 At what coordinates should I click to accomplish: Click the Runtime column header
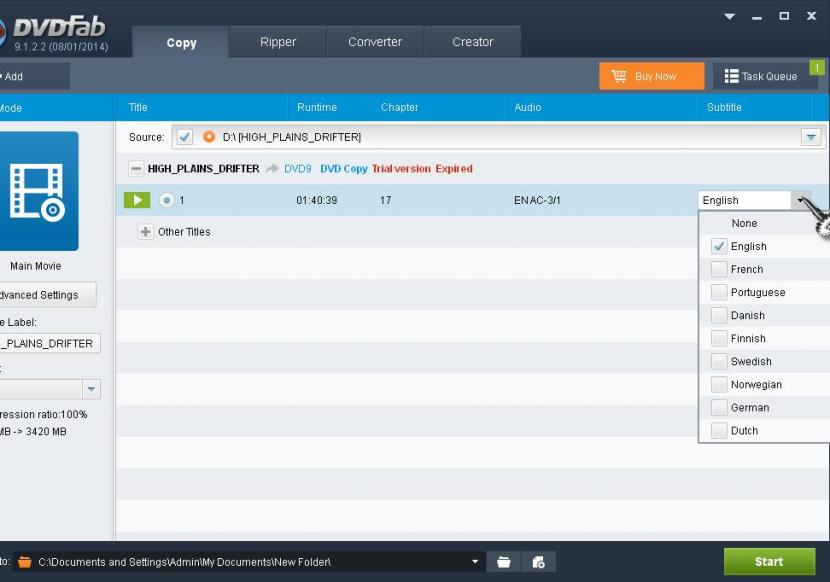pyautogui.click(x=317, y=107)
